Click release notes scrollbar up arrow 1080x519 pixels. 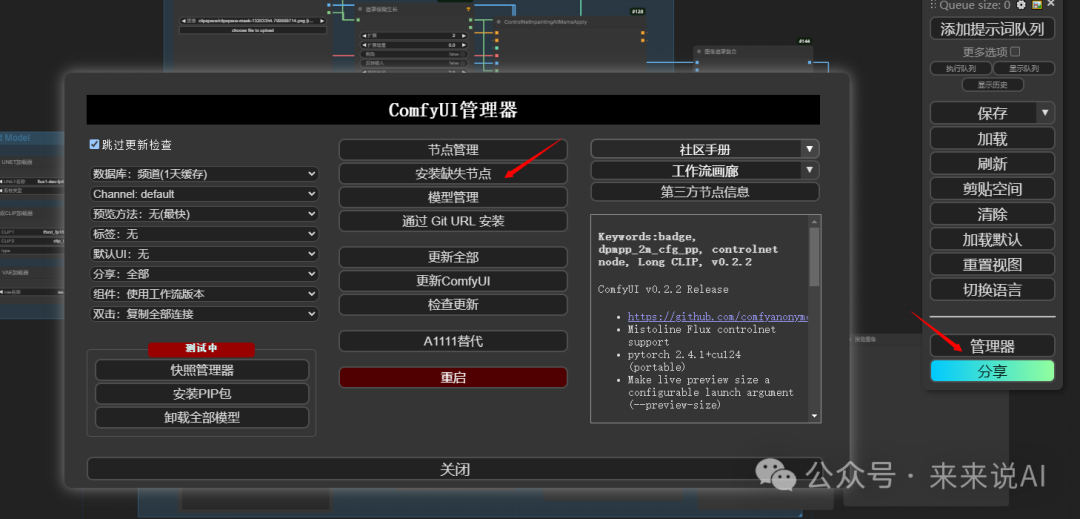(x=814, y=222)
